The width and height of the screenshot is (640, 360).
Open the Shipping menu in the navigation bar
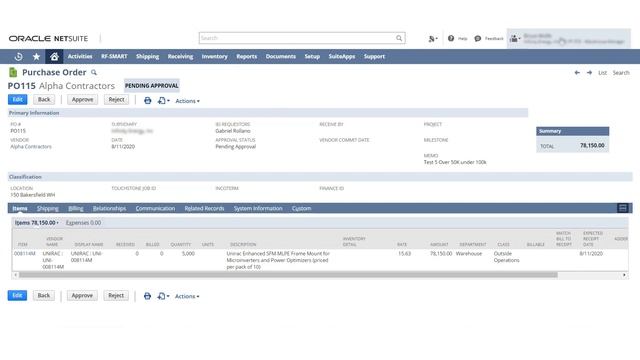click(x=147, y=56)
